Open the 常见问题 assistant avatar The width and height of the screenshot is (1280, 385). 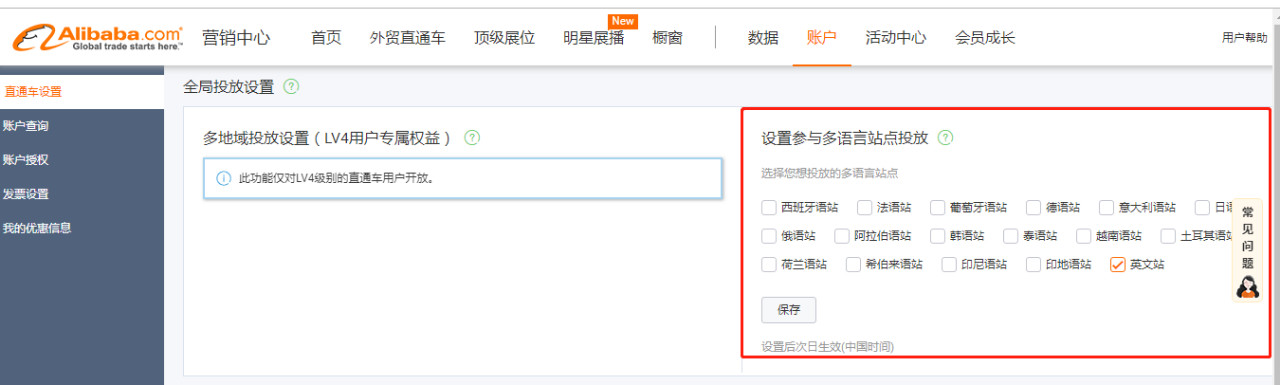1247,286
